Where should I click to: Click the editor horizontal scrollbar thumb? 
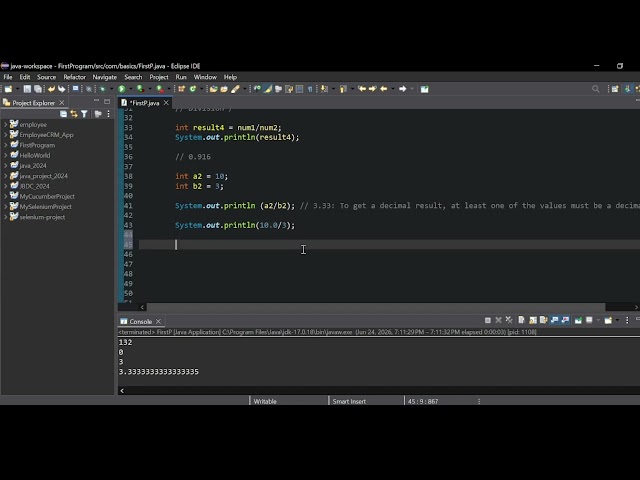tap(376, 307)
